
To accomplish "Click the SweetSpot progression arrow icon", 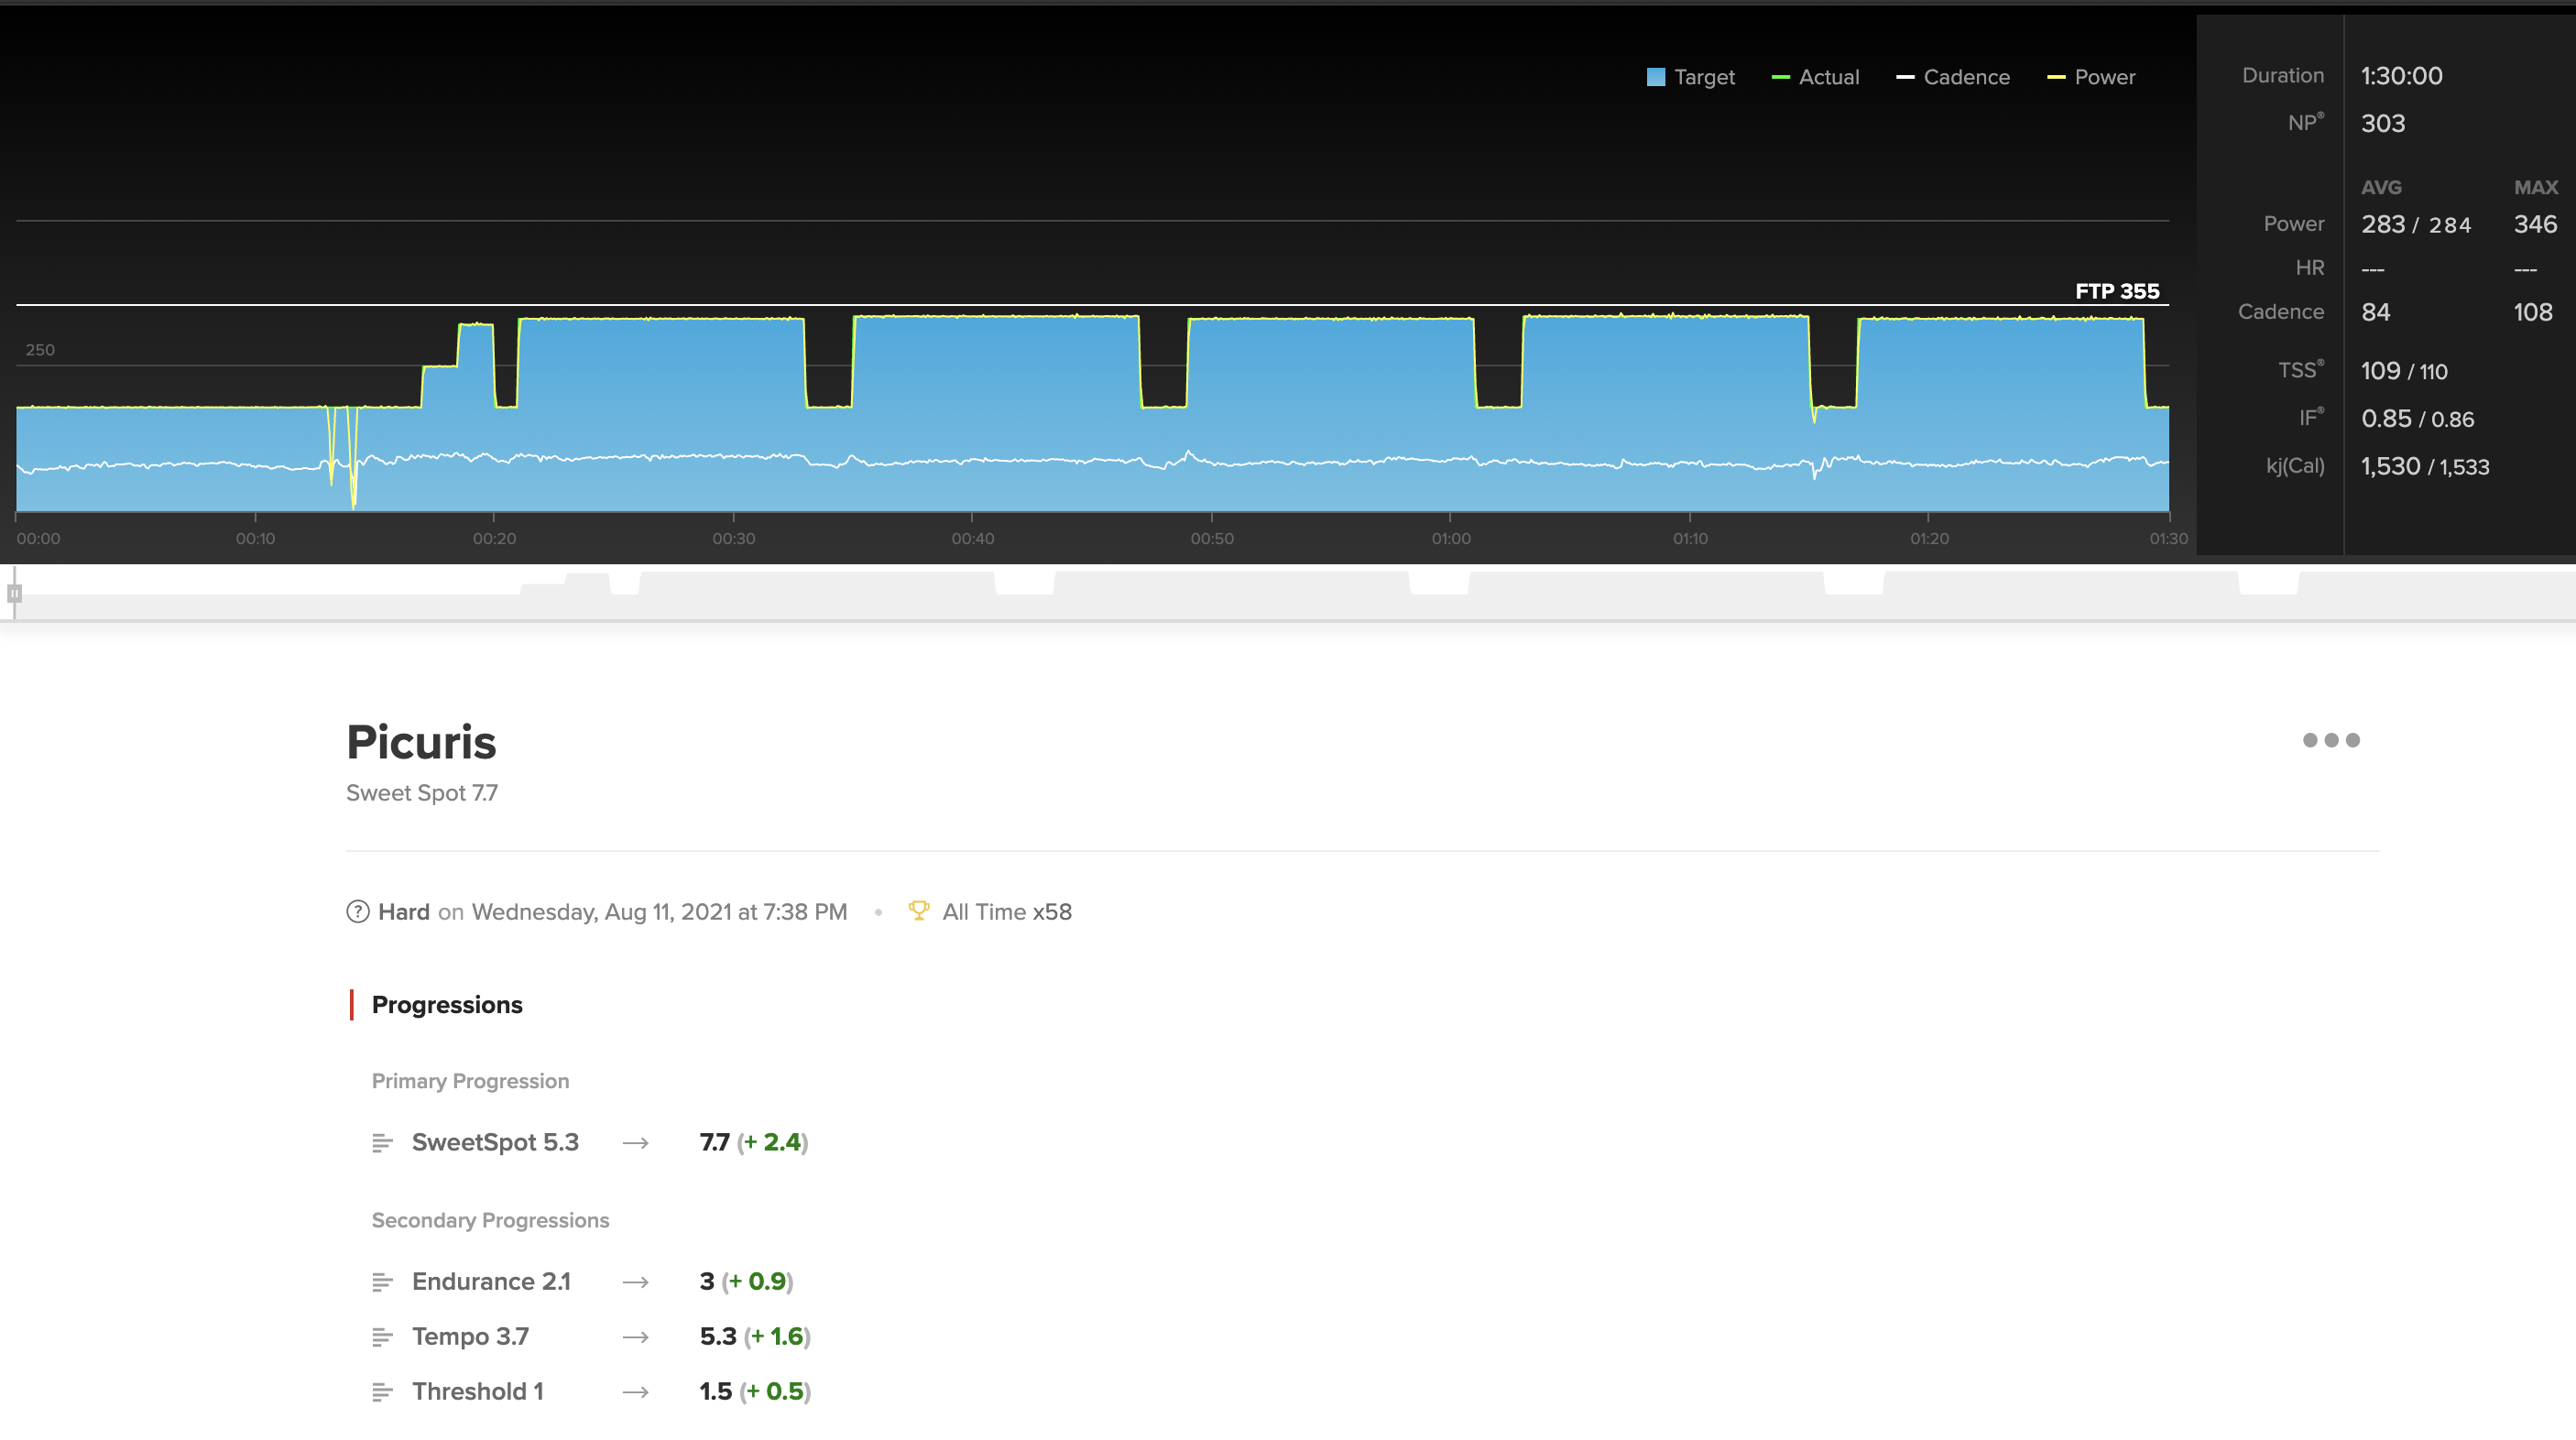I will point(636,1142).
